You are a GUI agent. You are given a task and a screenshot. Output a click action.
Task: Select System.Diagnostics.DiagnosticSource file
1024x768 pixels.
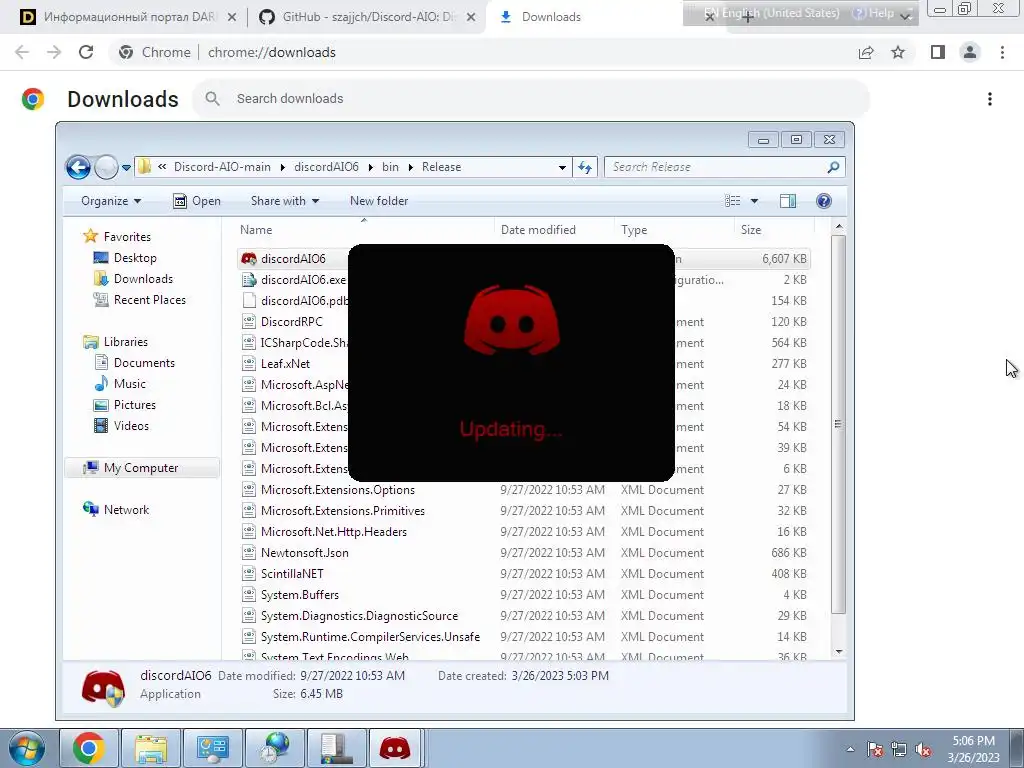coord(359,616)
